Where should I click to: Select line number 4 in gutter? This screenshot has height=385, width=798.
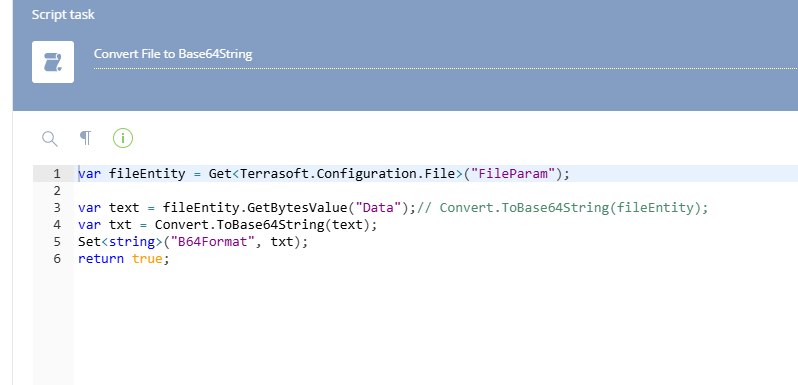[56, 225]
